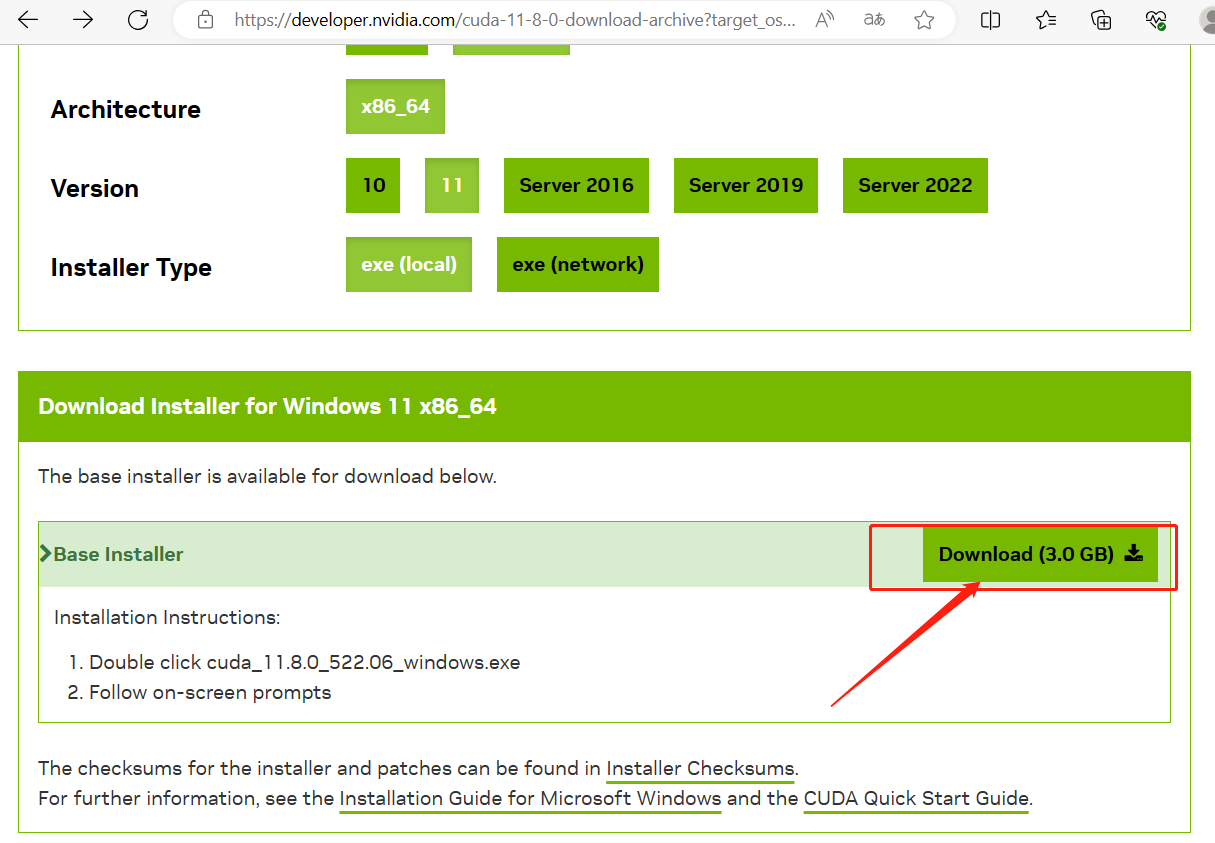The image size is (1215, 843).
Task: Open Installation Guide for Microsoft Windows
Action: tap(530, 799)
